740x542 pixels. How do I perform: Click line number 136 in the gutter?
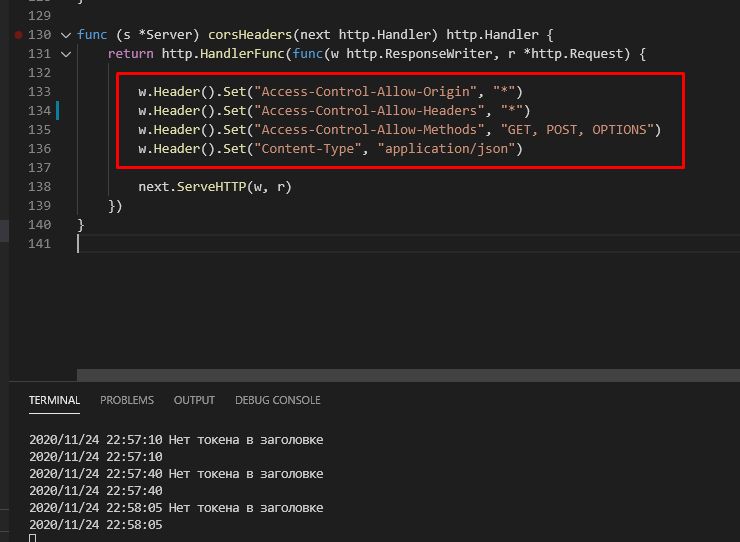click(40, 149)
